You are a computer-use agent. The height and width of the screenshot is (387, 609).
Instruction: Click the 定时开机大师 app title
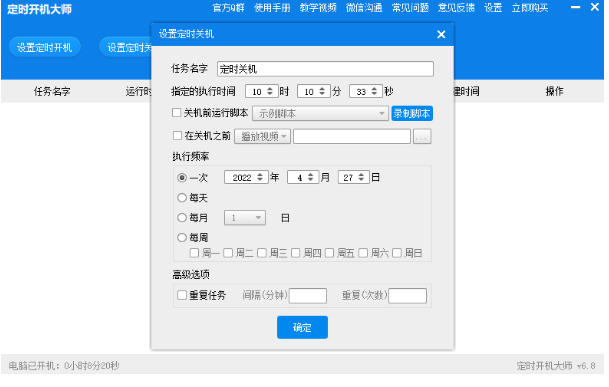tap(39, 9)
